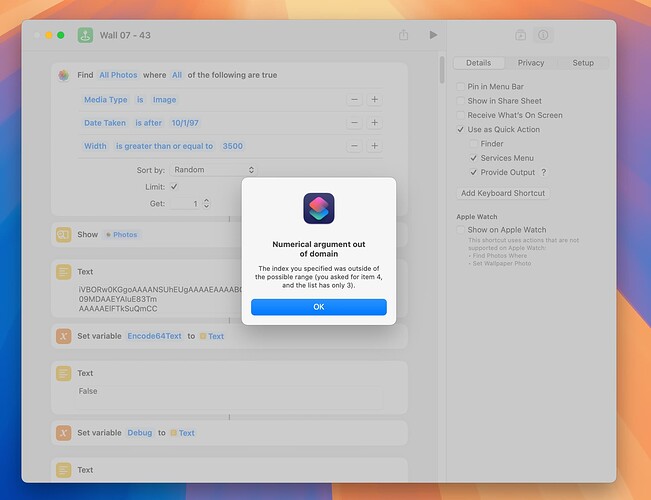Click the Text action icon above the base64 string
This screenshot has width=651, height=500.
[64, 272]
